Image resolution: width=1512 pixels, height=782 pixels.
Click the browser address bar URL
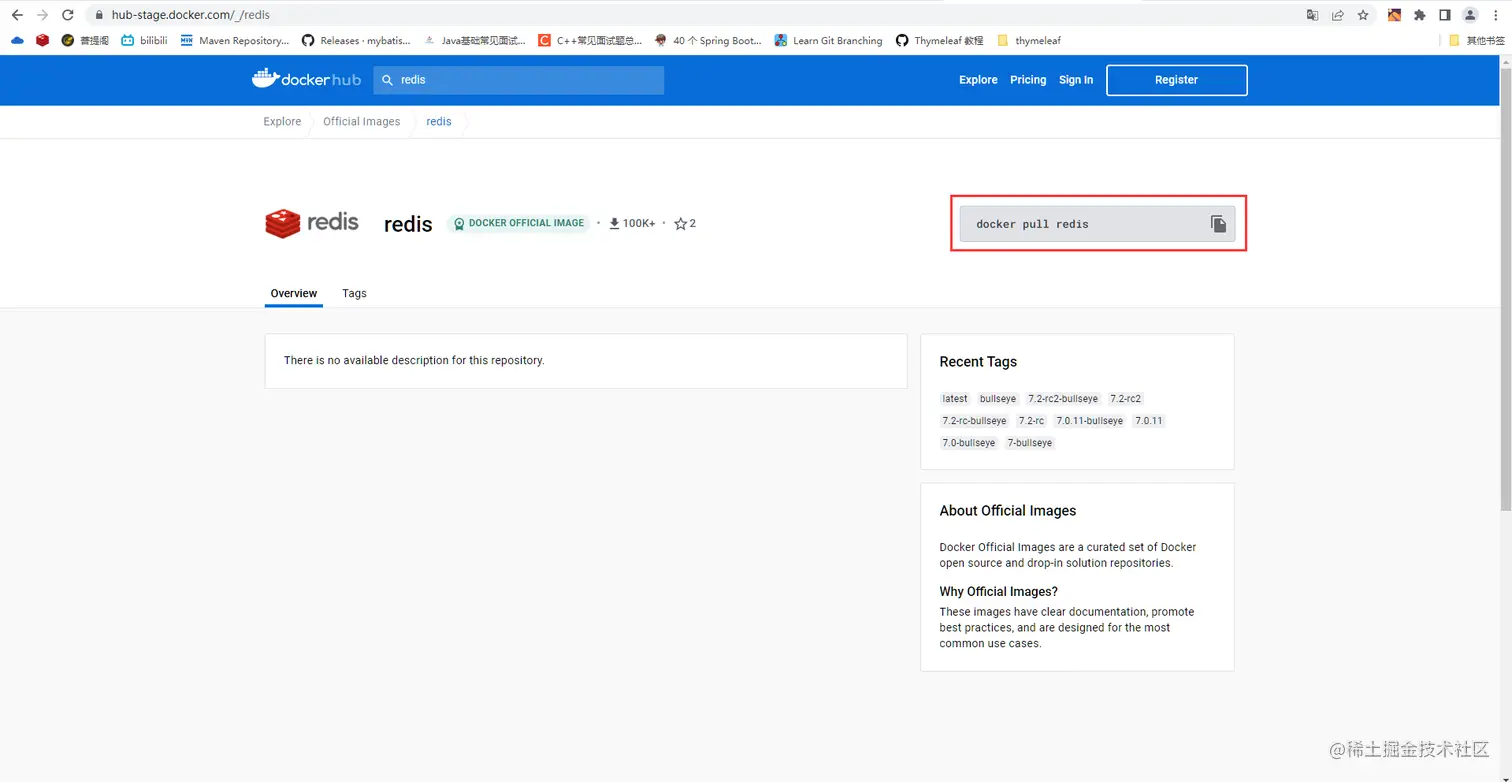[191, 15]
